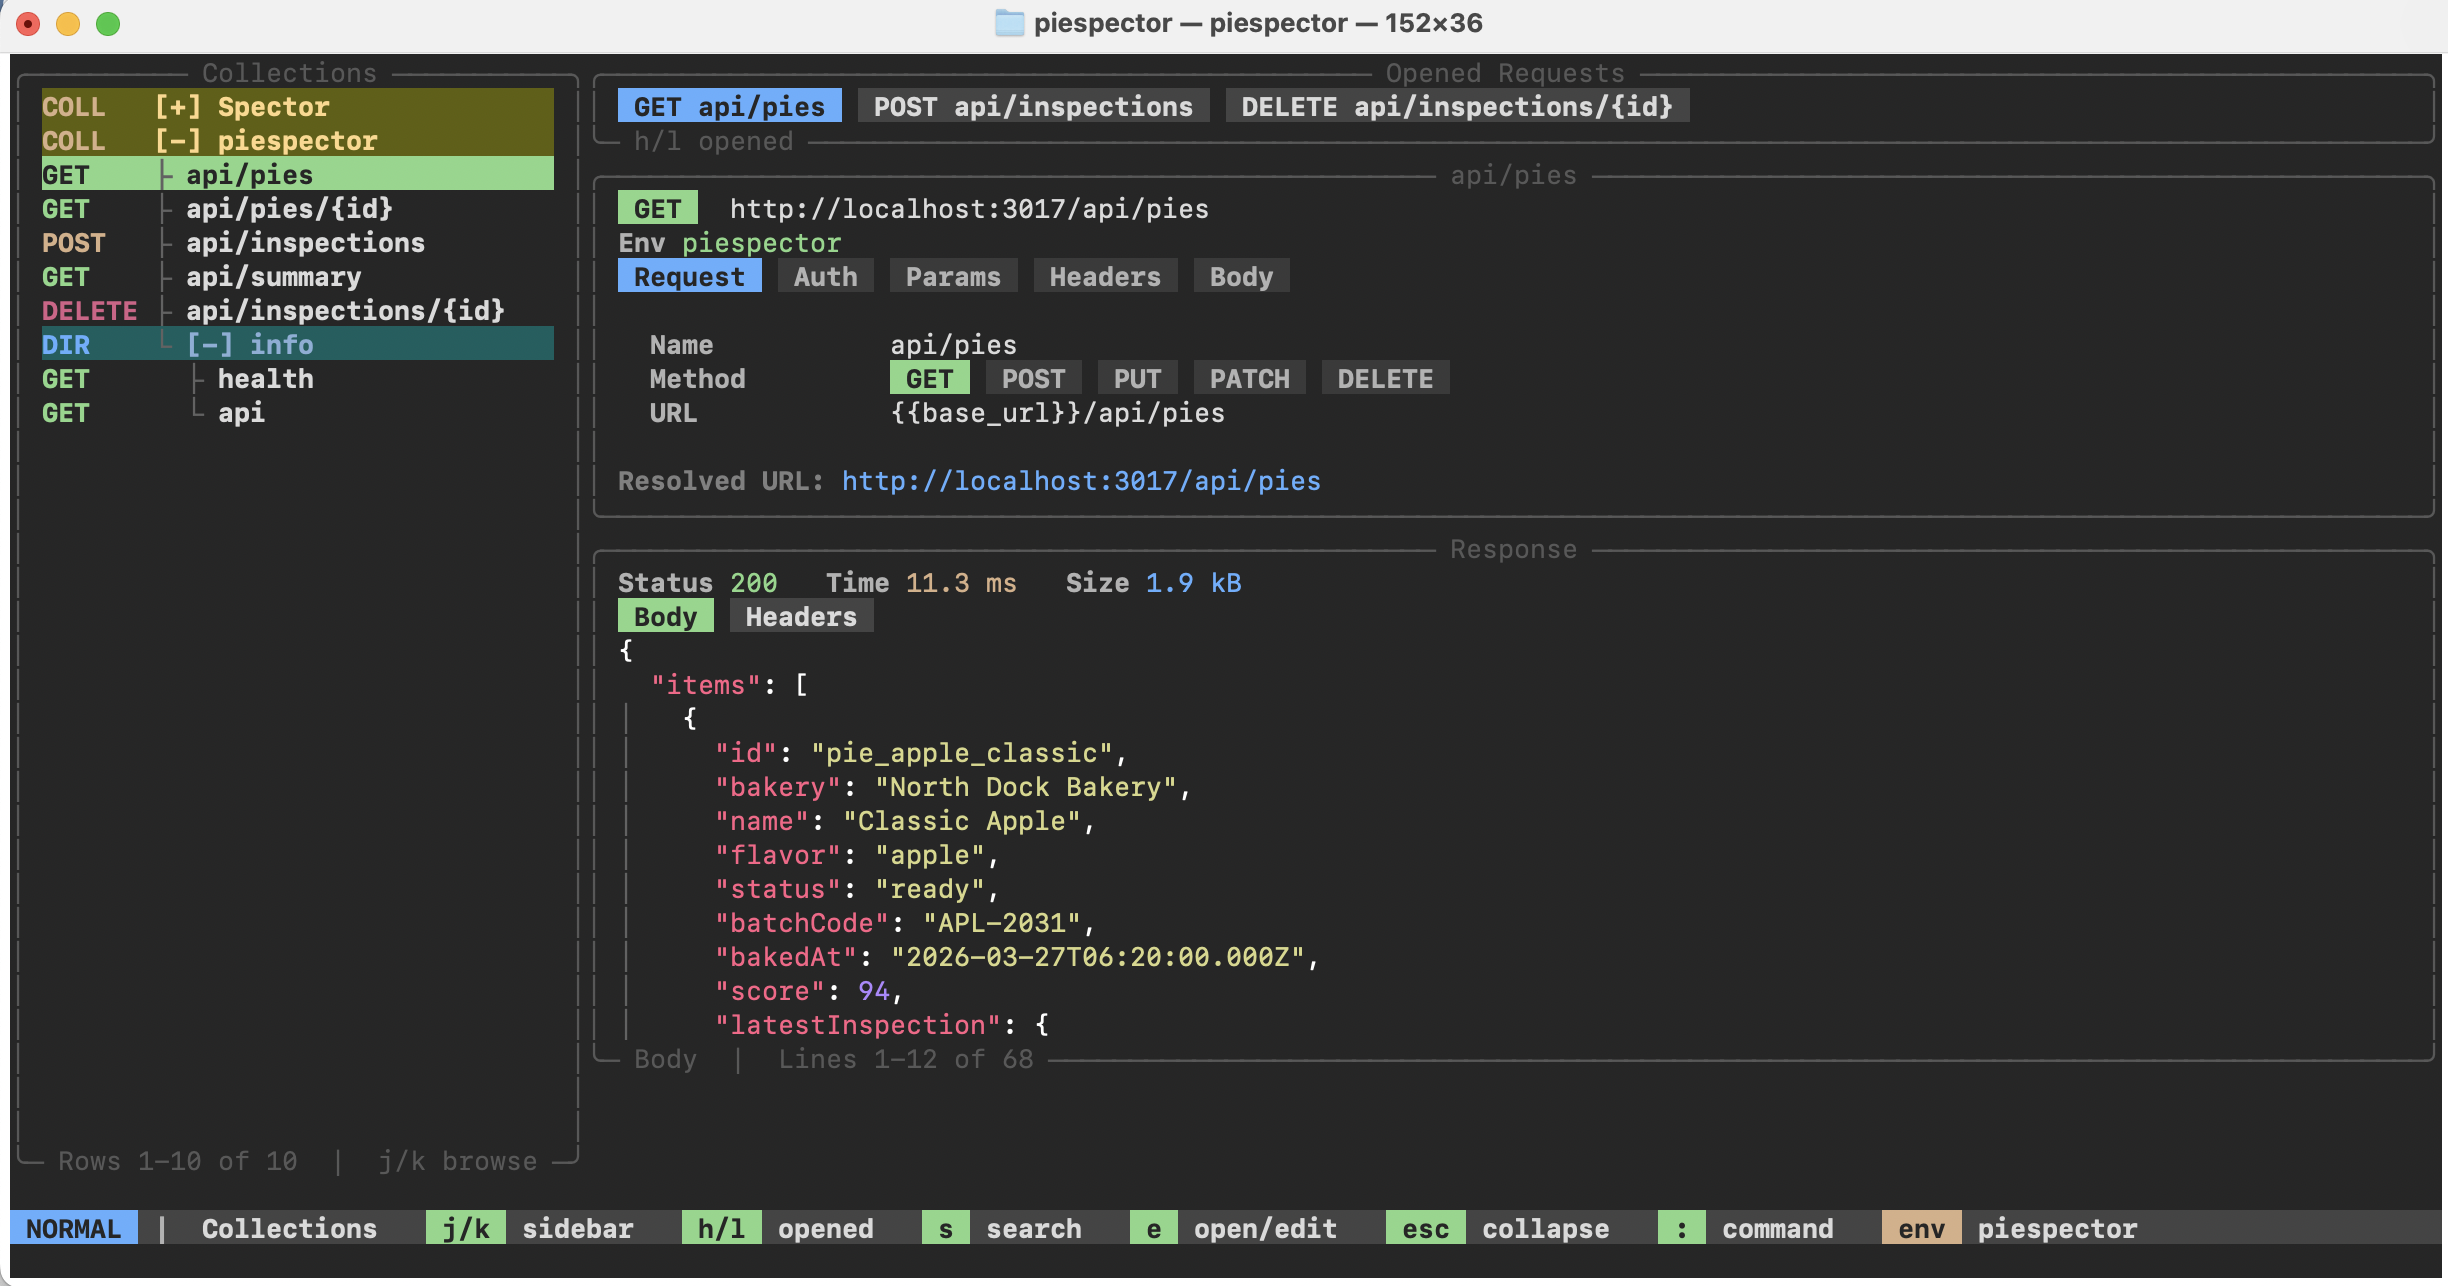Click the env piespector status bar indicator

(1921, 1229)
